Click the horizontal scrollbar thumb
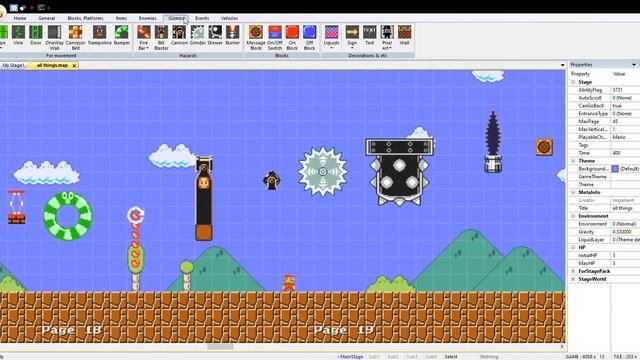Image resolution: width=640 pixels, height=360 pixels. point(220,347)
